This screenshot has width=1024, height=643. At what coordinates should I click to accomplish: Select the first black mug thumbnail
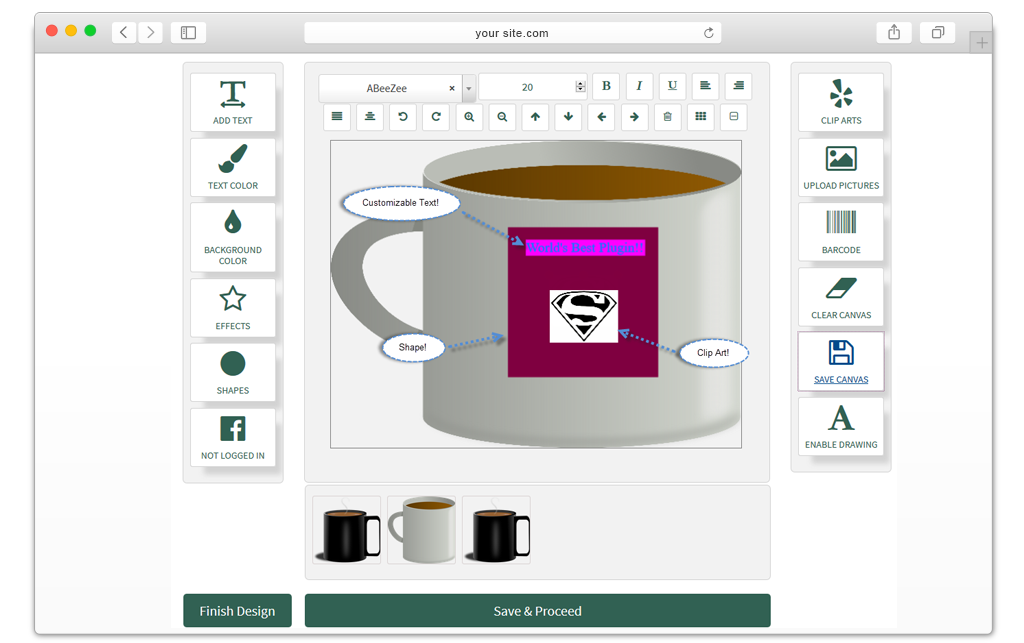347,529
